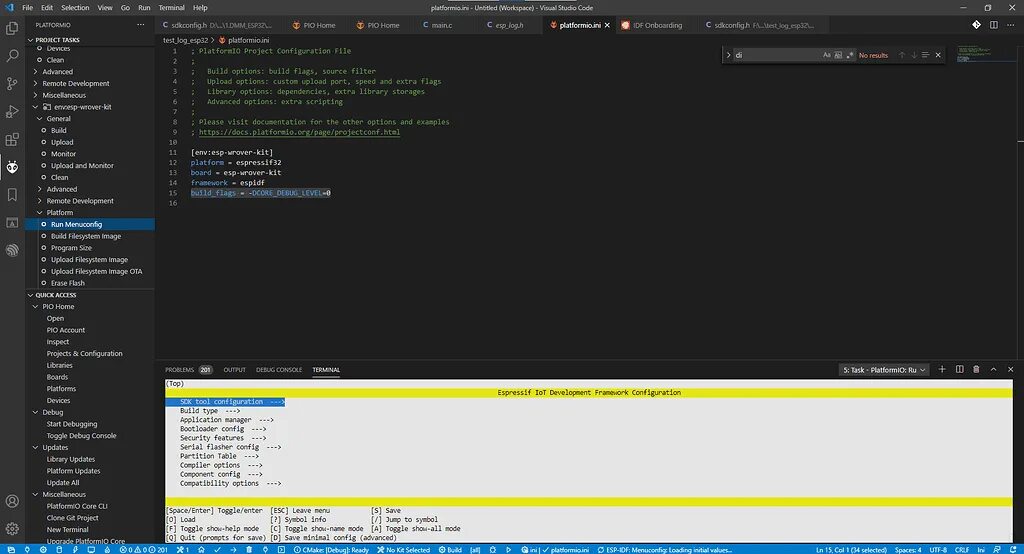Screen dimensions: 1024x554
Task: Click the editor minimap
Action: [x=985, y=54]
